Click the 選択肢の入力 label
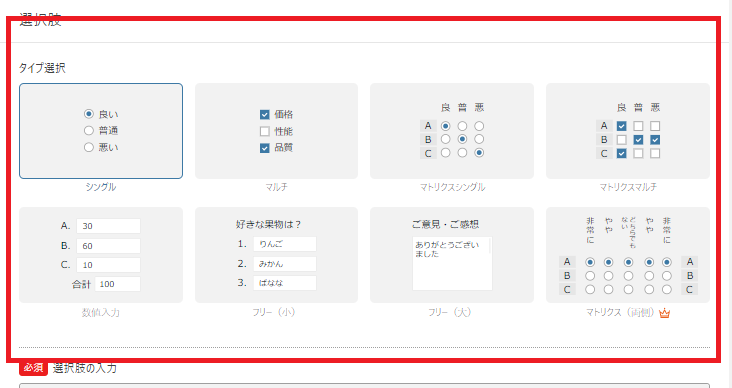Screen dimensions: 732x388 [84, 368]
